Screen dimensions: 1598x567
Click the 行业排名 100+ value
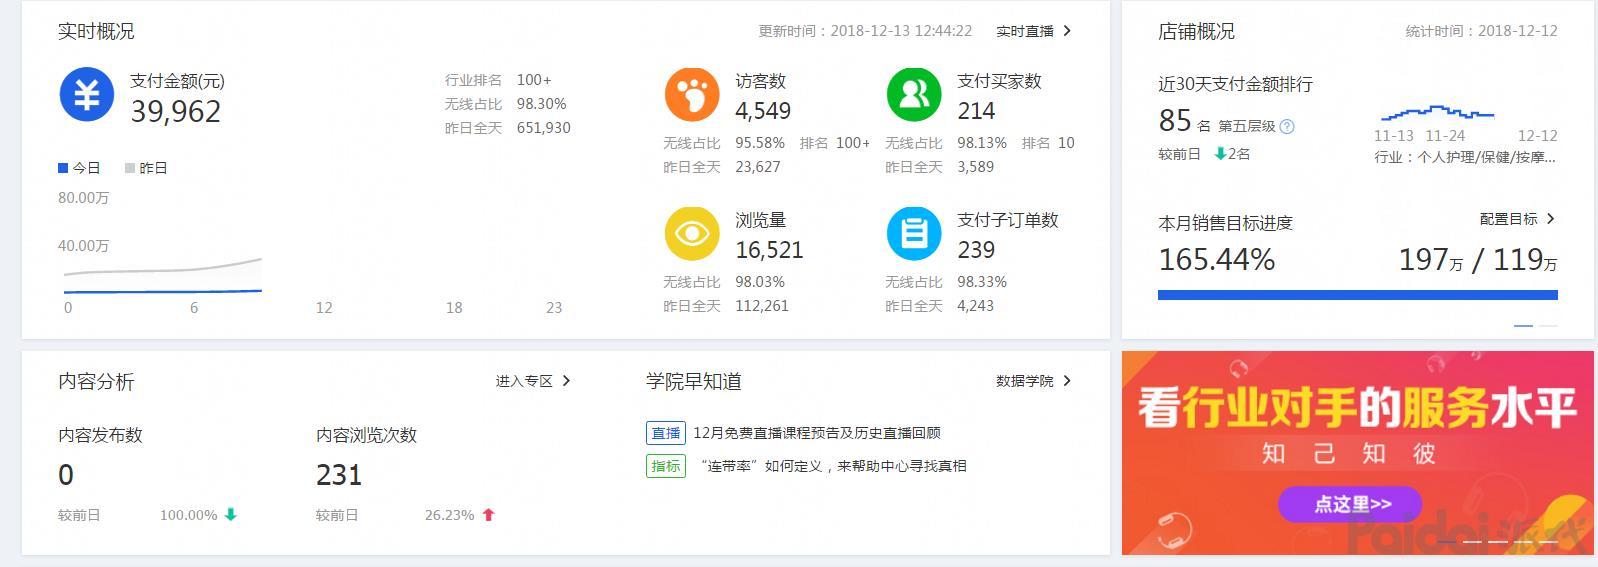pos(534,80)
